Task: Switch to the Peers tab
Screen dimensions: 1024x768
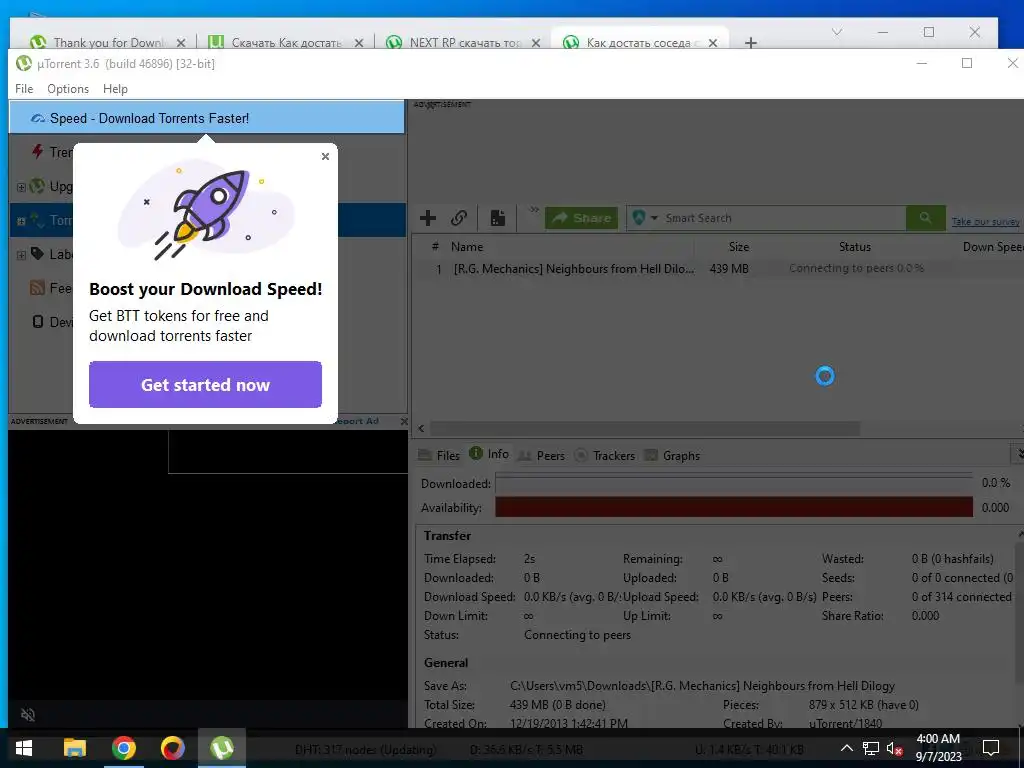Action: [541, 455]
